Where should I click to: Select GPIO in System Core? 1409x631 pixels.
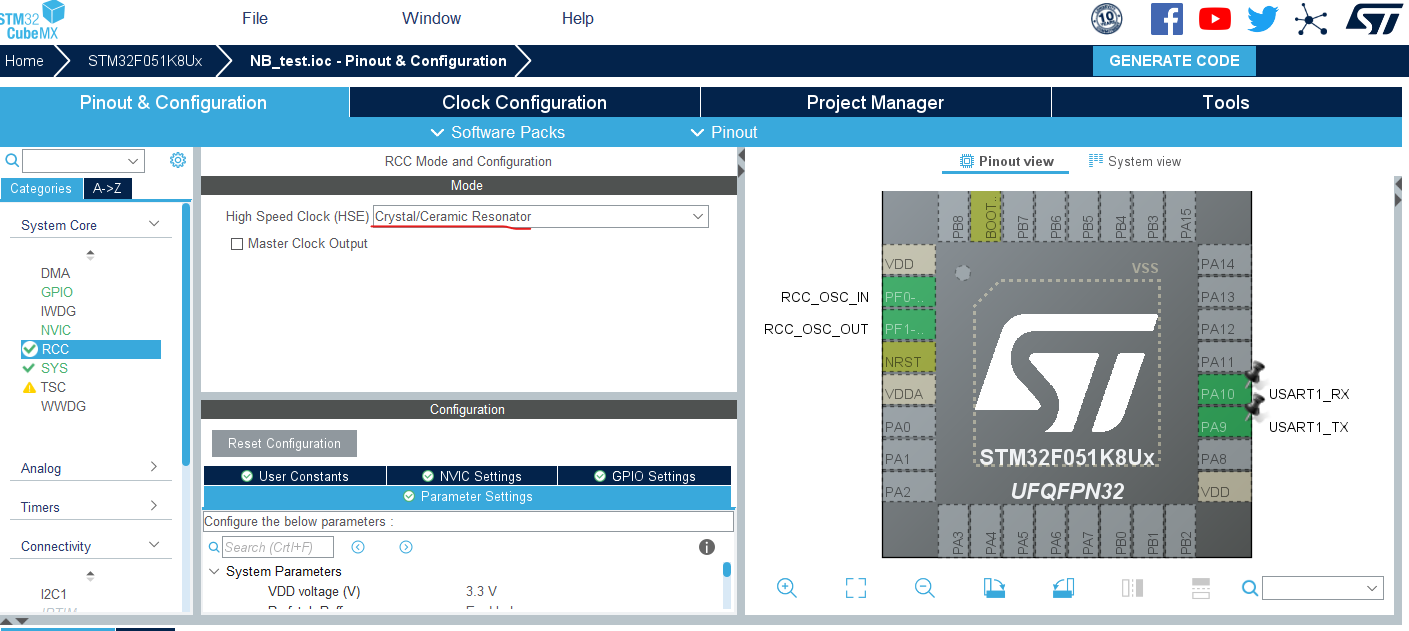click(57, 292)
